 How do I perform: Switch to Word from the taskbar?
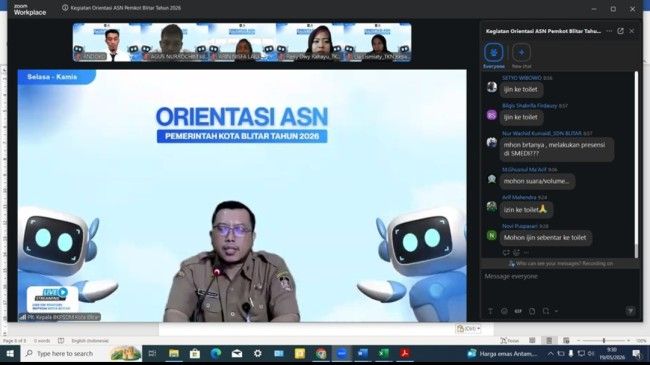(363, 354)
